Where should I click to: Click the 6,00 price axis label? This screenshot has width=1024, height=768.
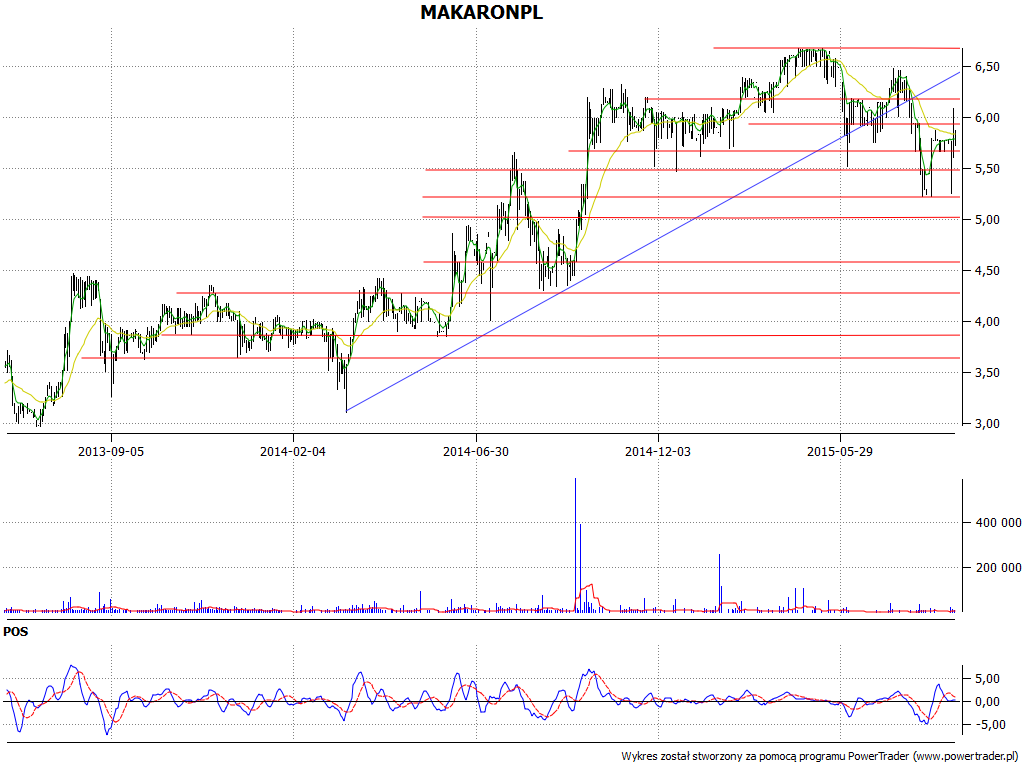(x=987, y=118)
